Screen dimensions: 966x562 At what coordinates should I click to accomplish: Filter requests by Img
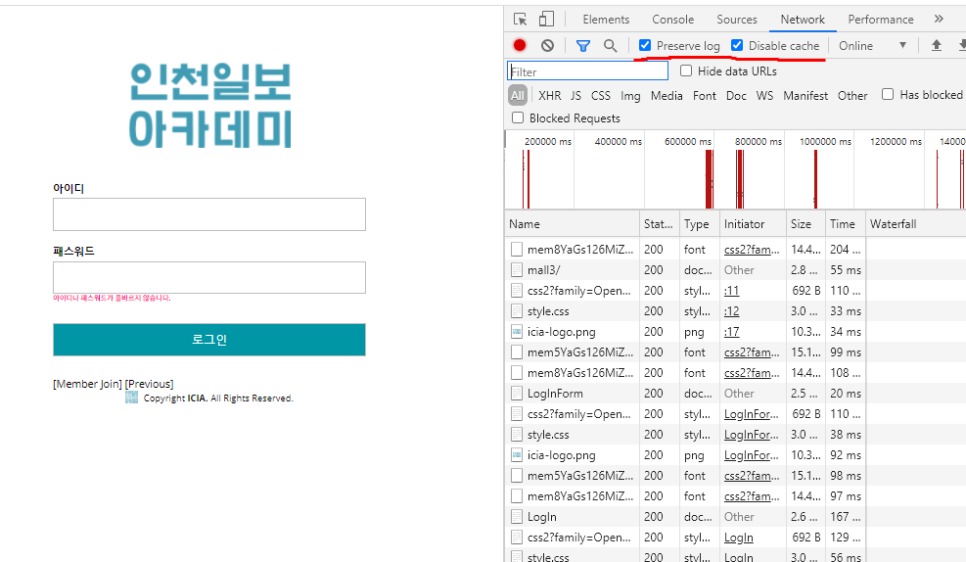[x=630, y=96]
